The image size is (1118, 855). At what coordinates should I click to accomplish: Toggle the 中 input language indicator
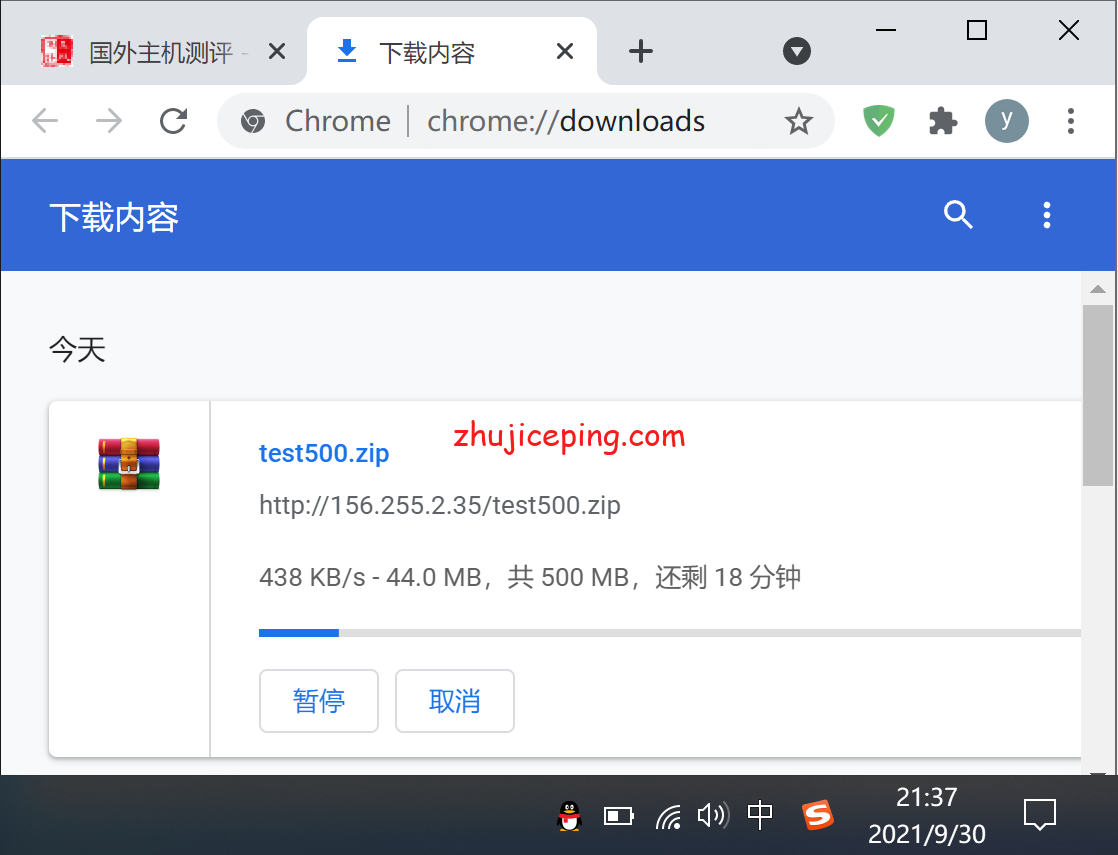click(760, 814)
